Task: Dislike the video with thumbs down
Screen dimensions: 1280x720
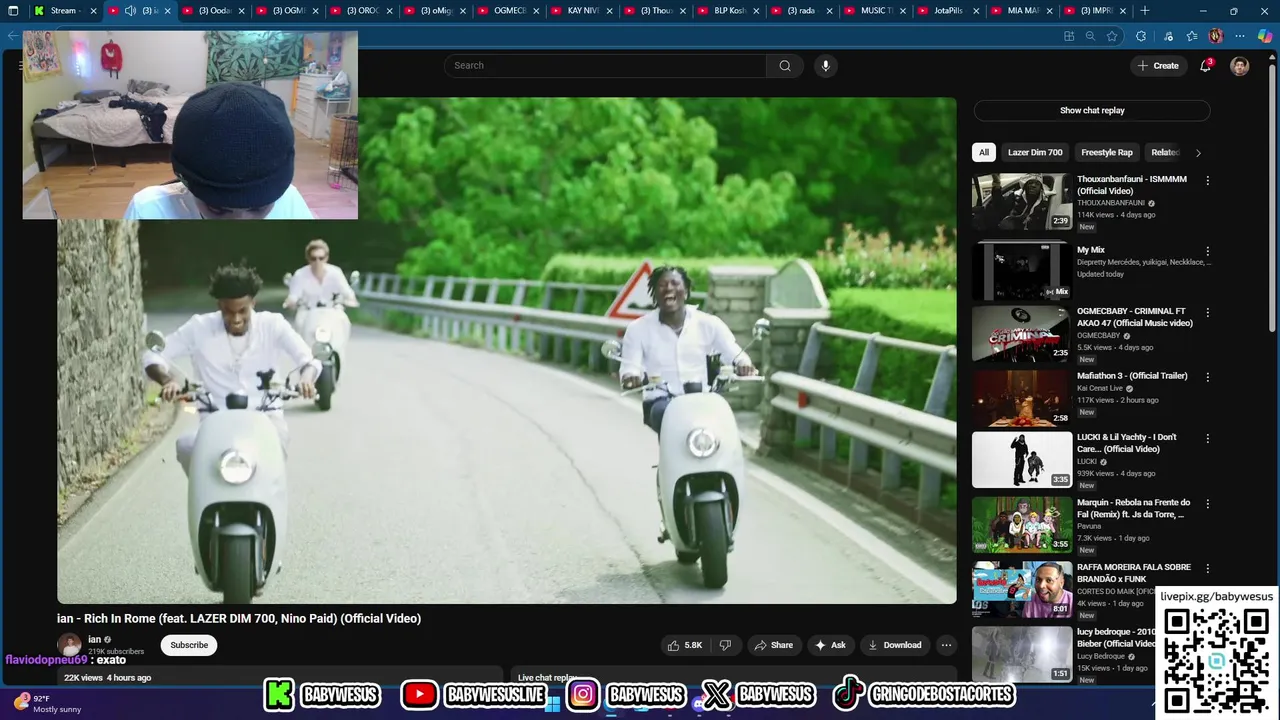Action: (x=725, y=645)
